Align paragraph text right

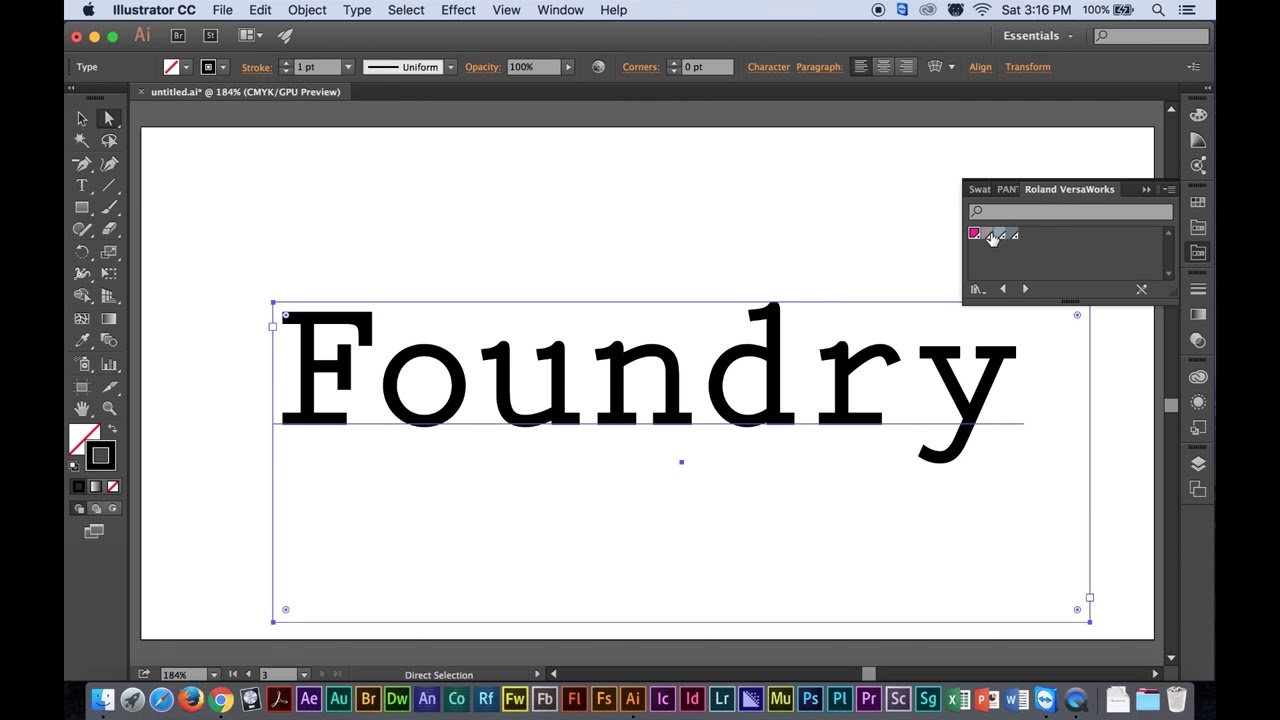pyautogui.click(x=906, y=67)
